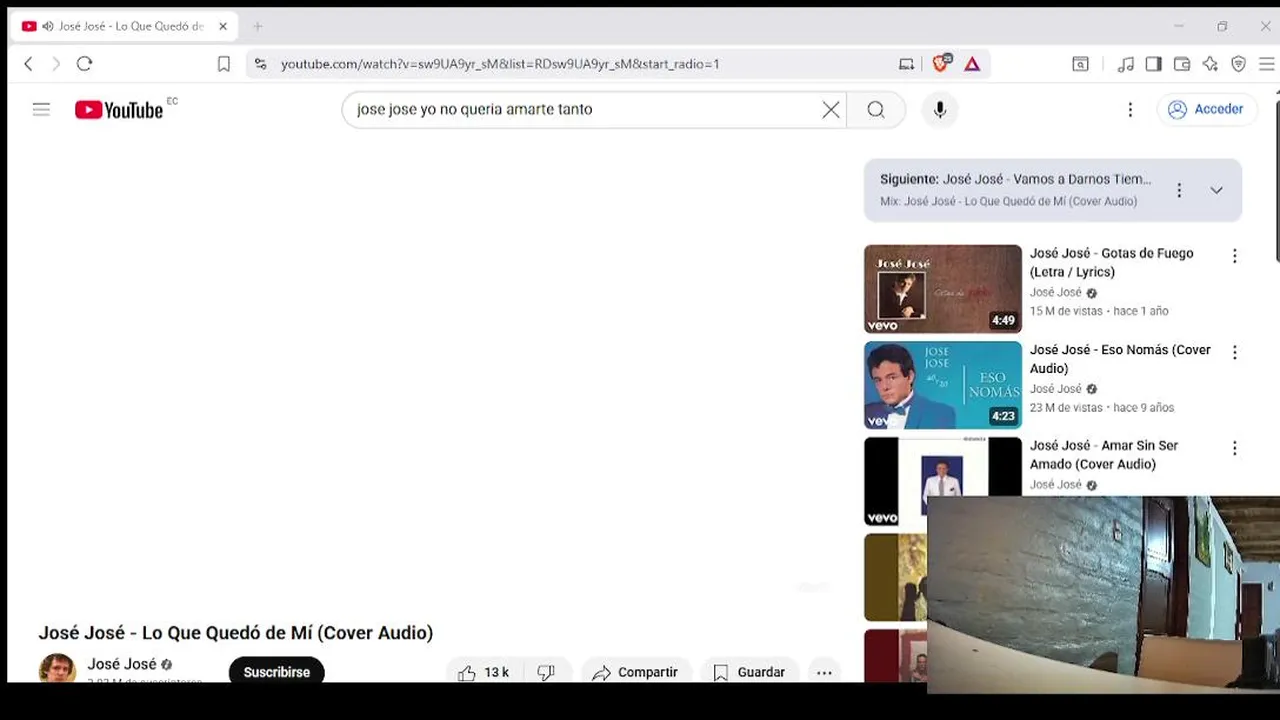Open site information icon beside URL
Screen dimensions: 1280x720
click(x=260, y=64)
